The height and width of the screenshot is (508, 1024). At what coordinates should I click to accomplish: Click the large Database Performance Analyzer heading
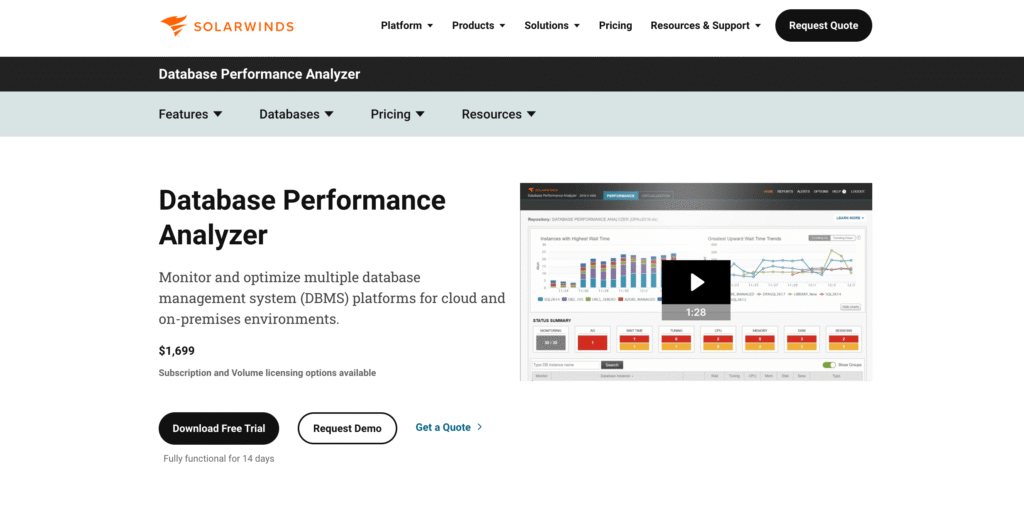(x=302, y=217)
